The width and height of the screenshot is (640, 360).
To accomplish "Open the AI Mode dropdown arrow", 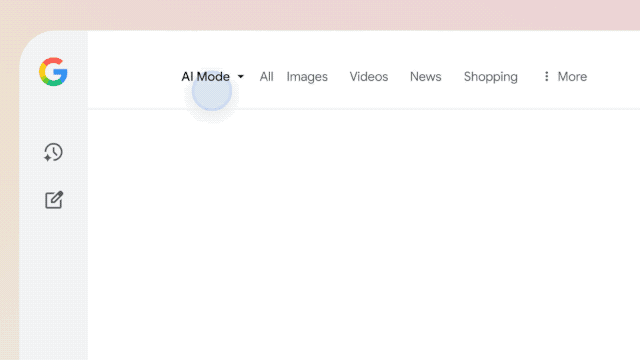I will 240,77.
